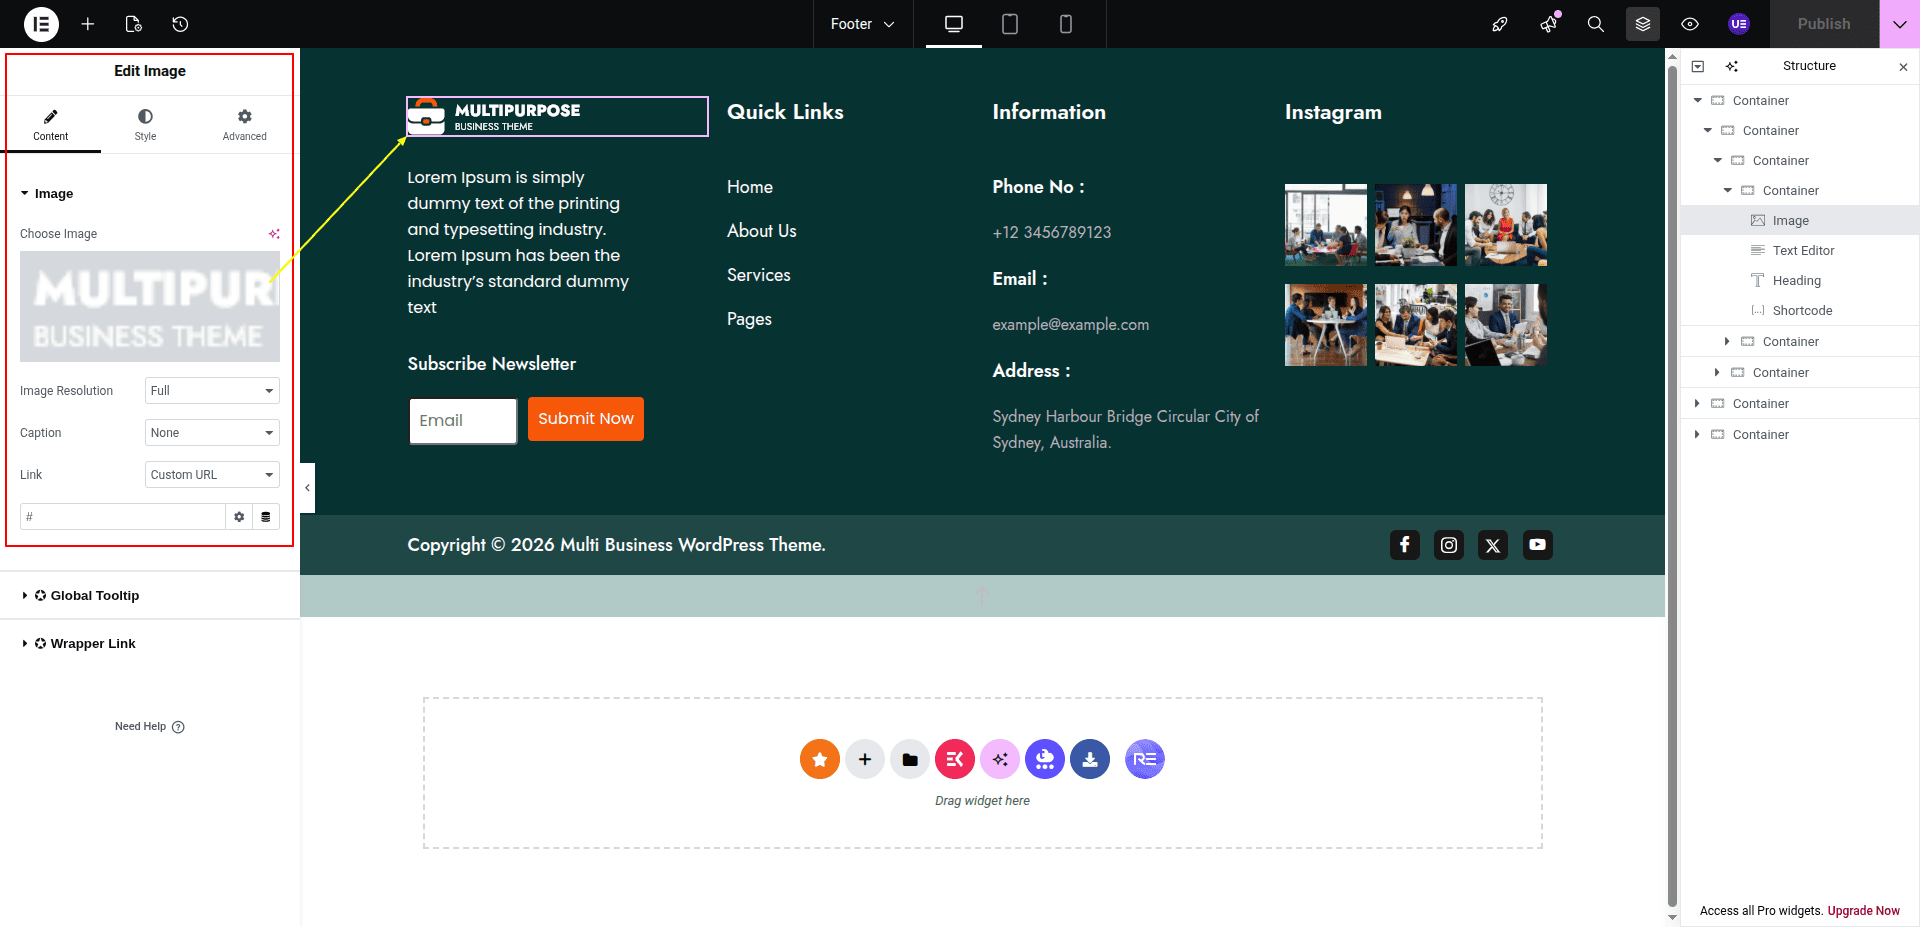Screen dimensions: 1920x927
Task: Switch to desktop view mode
Action: pyautogui.click(x=954, y=24)
